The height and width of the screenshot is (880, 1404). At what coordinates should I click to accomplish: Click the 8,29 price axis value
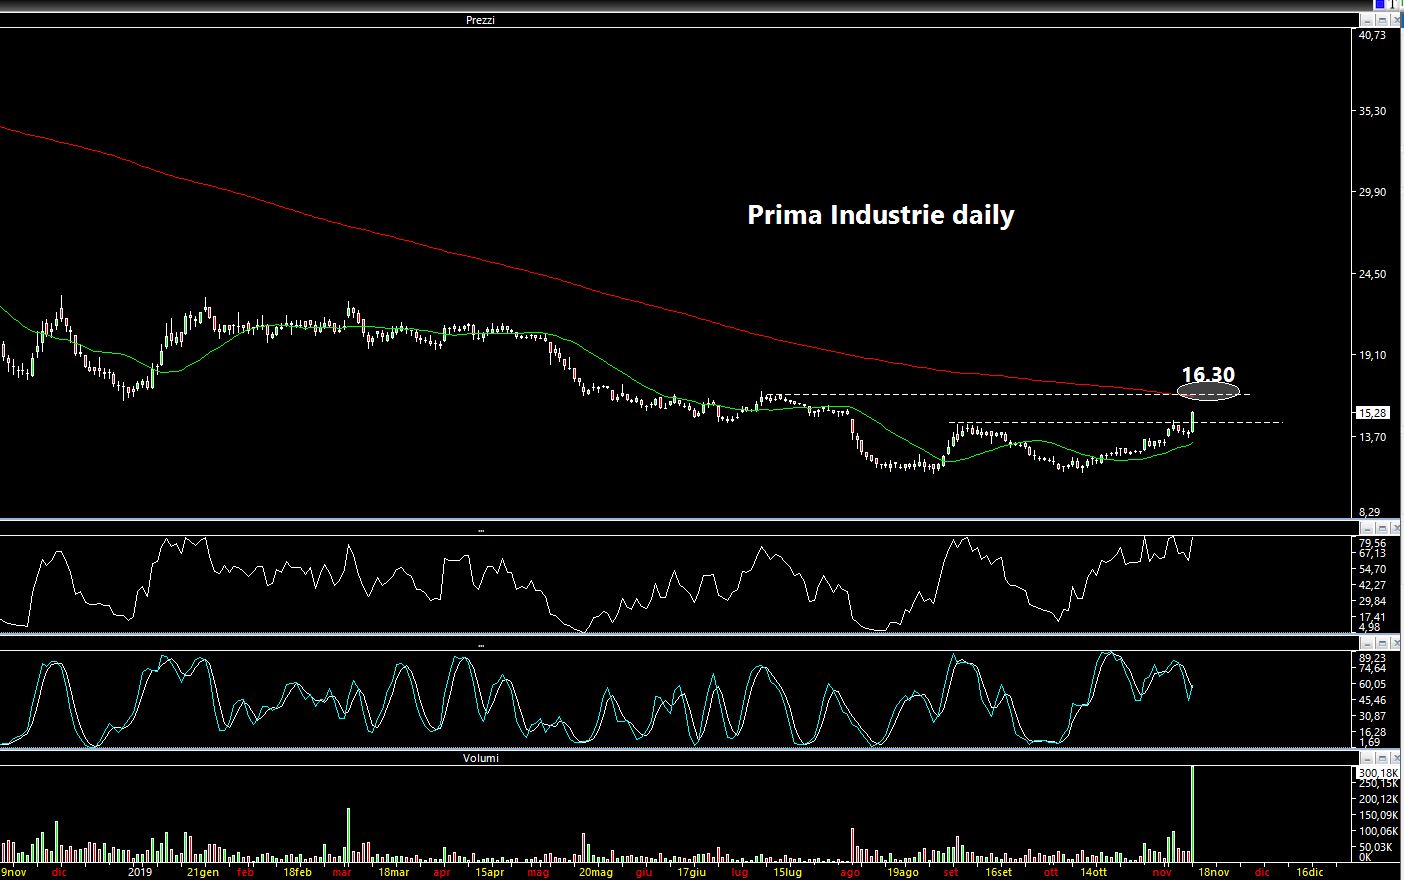(x=1370, y=512)
